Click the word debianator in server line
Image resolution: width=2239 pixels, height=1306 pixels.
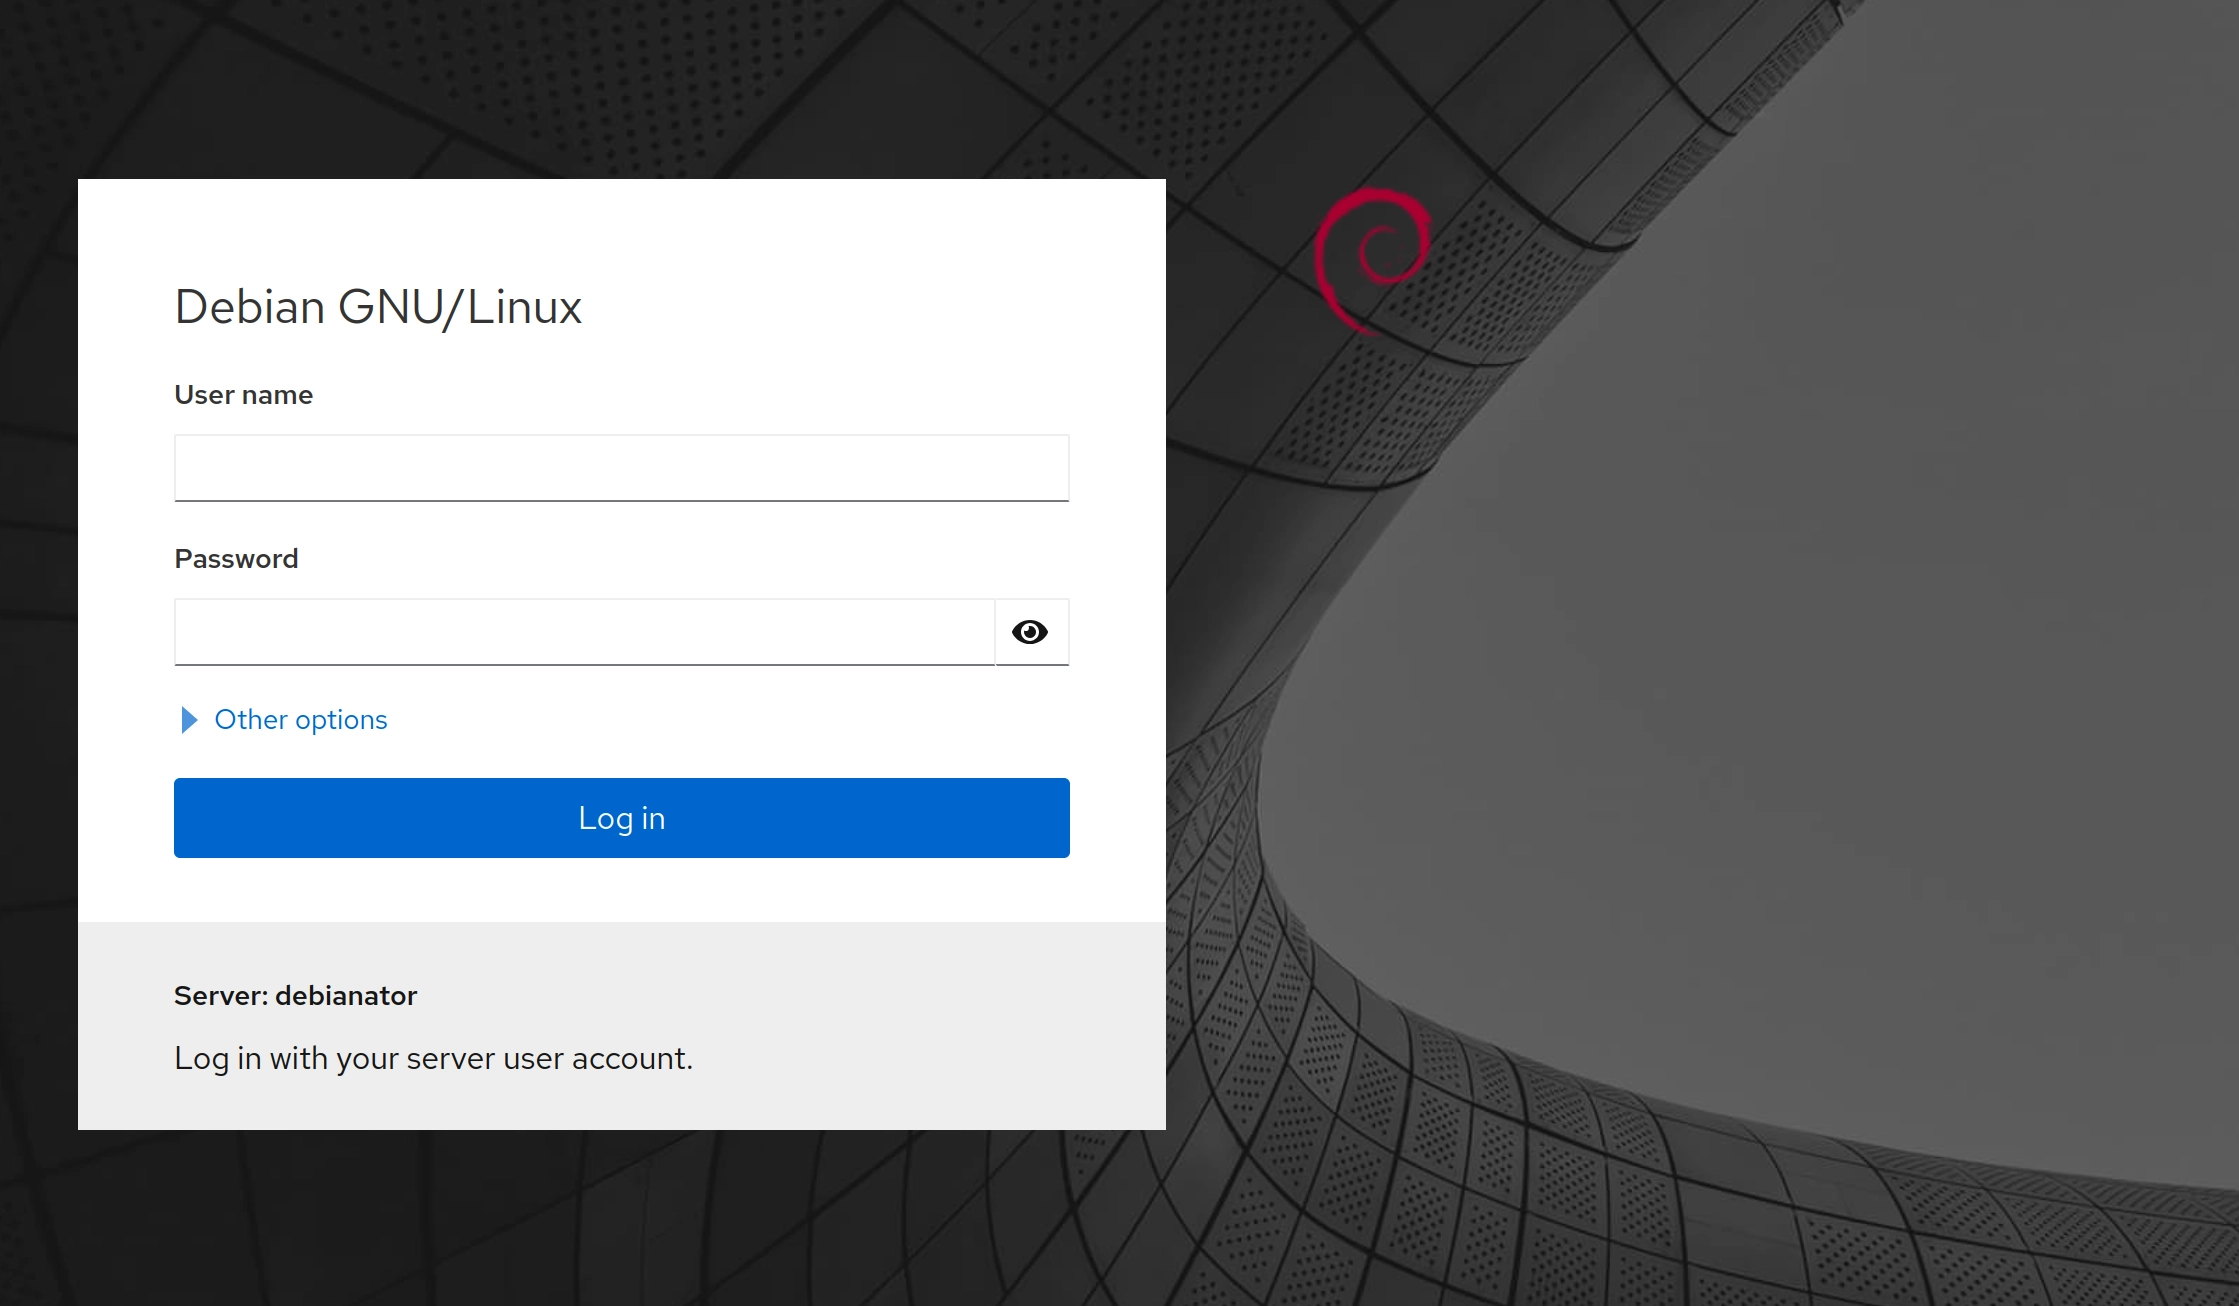346,996
